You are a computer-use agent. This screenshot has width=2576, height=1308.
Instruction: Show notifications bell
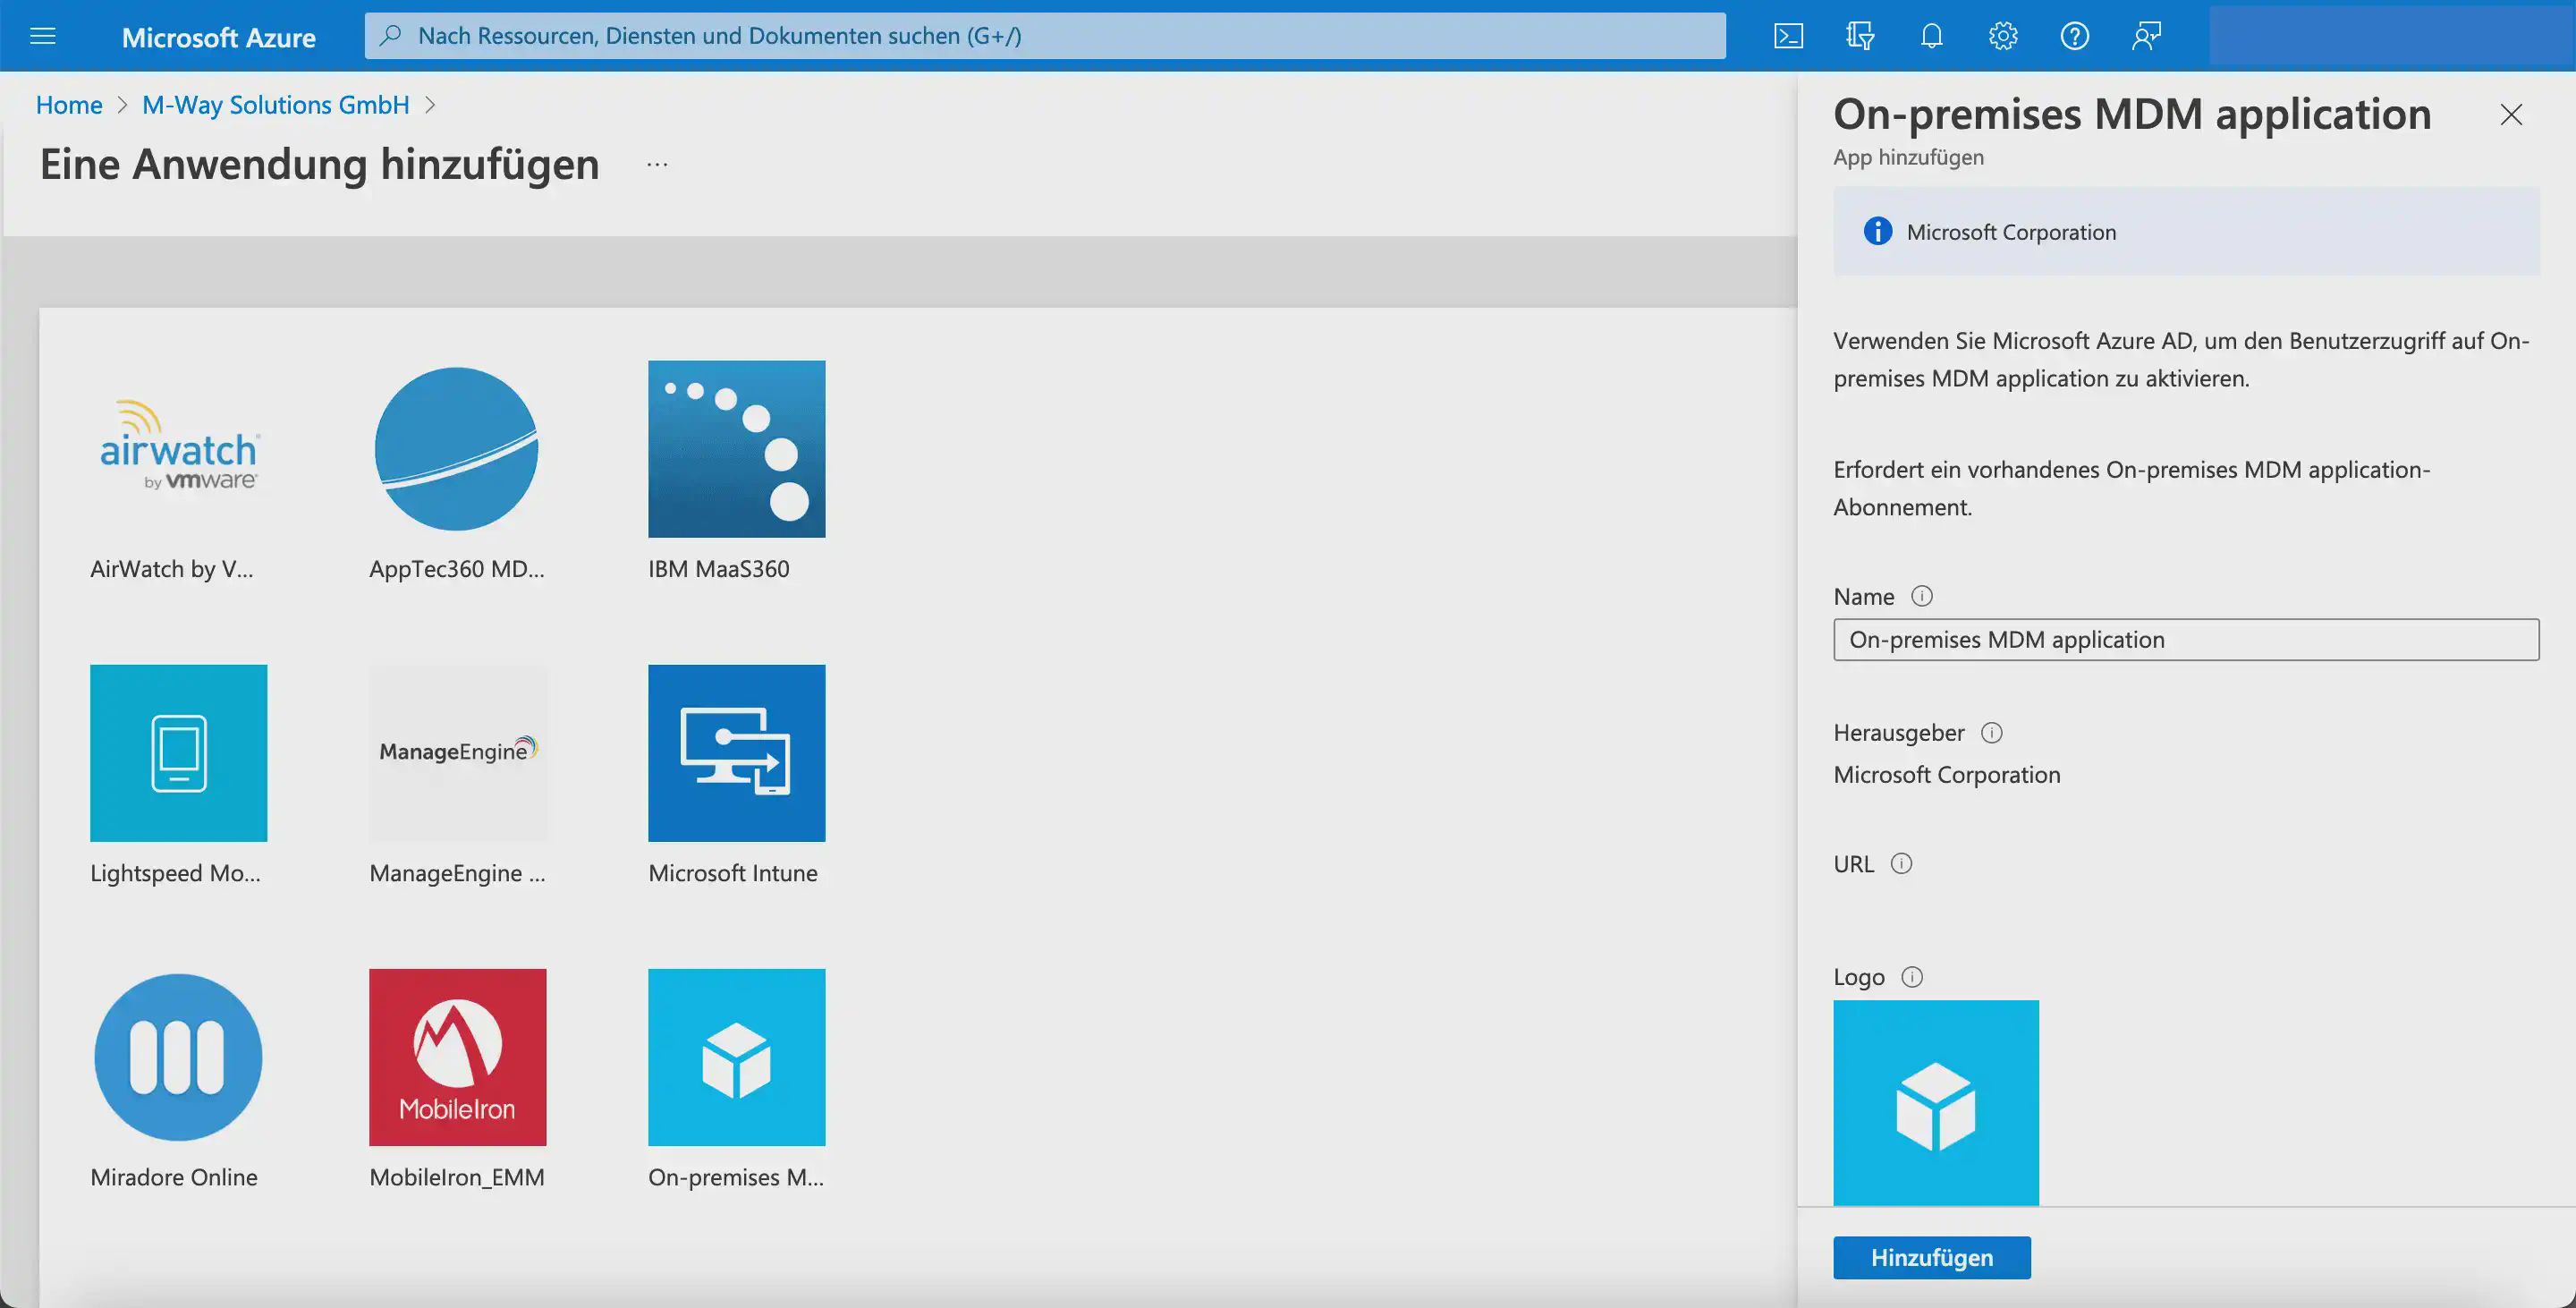tap(1932, 36)
